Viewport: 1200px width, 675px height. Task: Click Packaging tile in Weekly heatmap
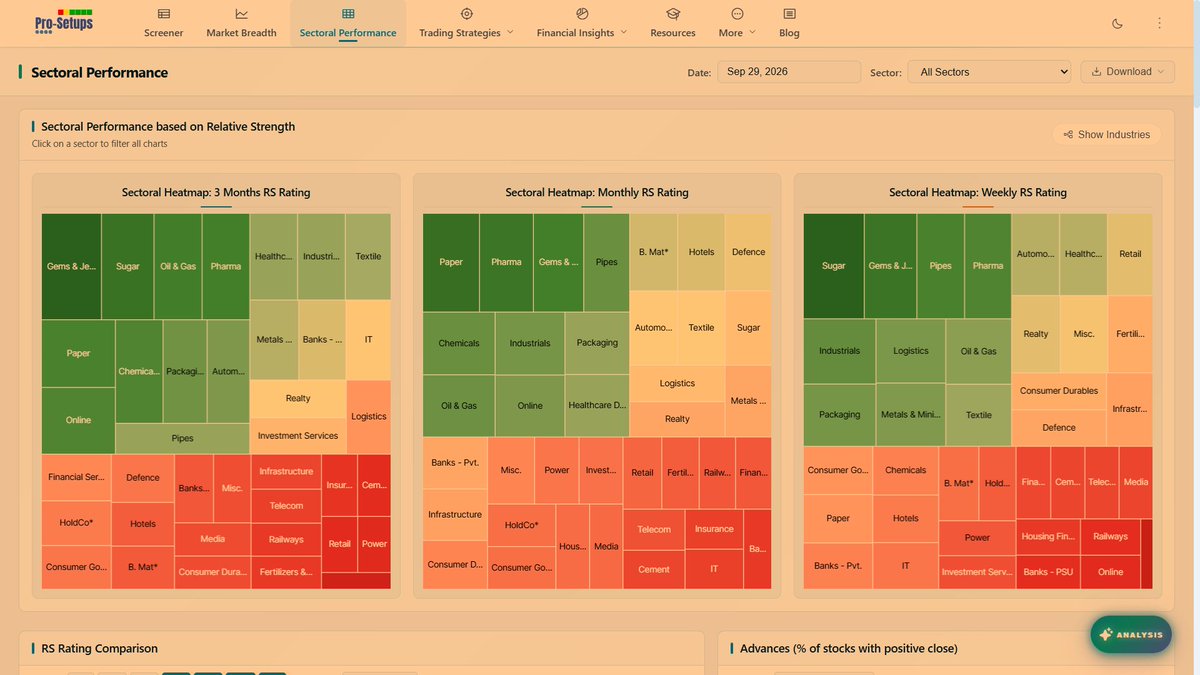[839, 415]
